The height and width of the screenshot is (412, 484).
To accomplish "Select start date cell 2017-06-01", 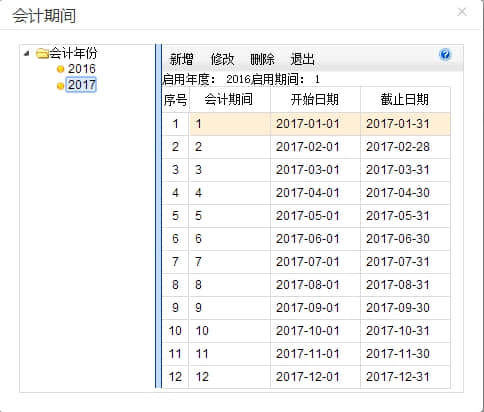I will (x=315, y=239).
